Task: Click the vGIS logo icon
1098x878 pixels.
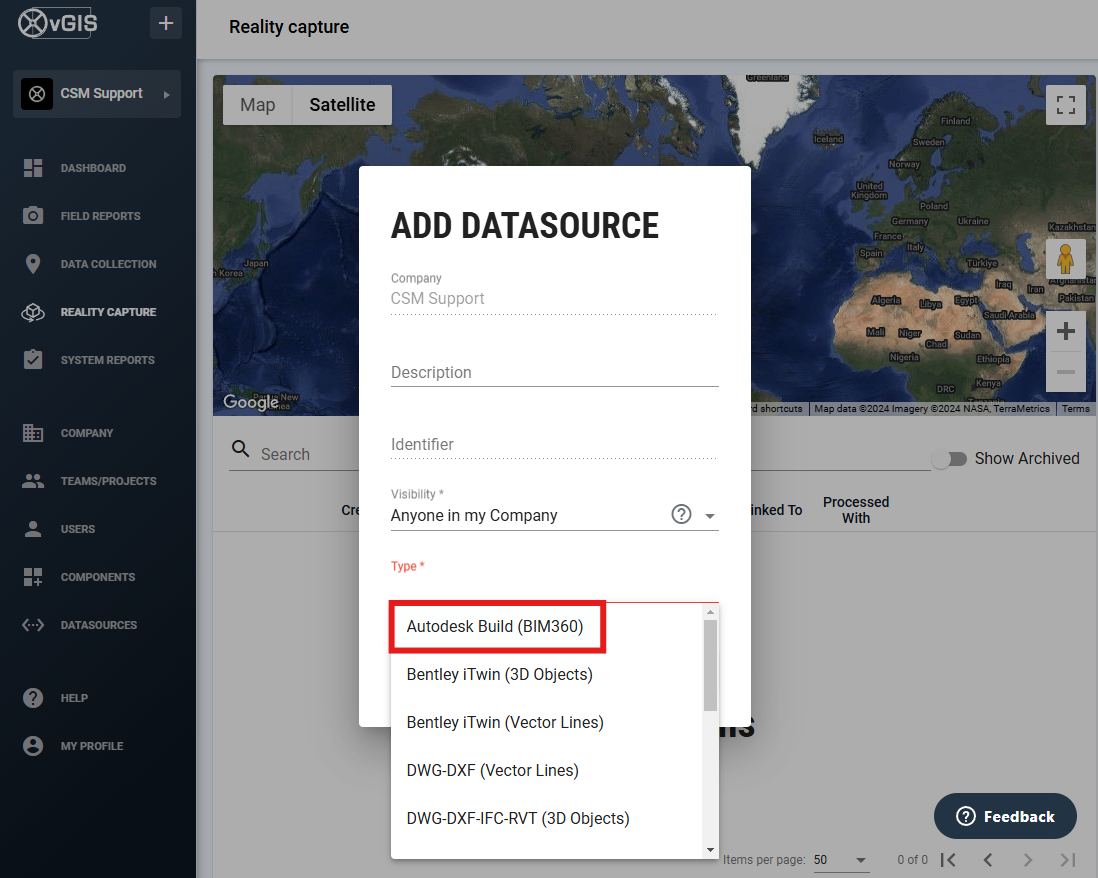Action: [x=57, y=23]
